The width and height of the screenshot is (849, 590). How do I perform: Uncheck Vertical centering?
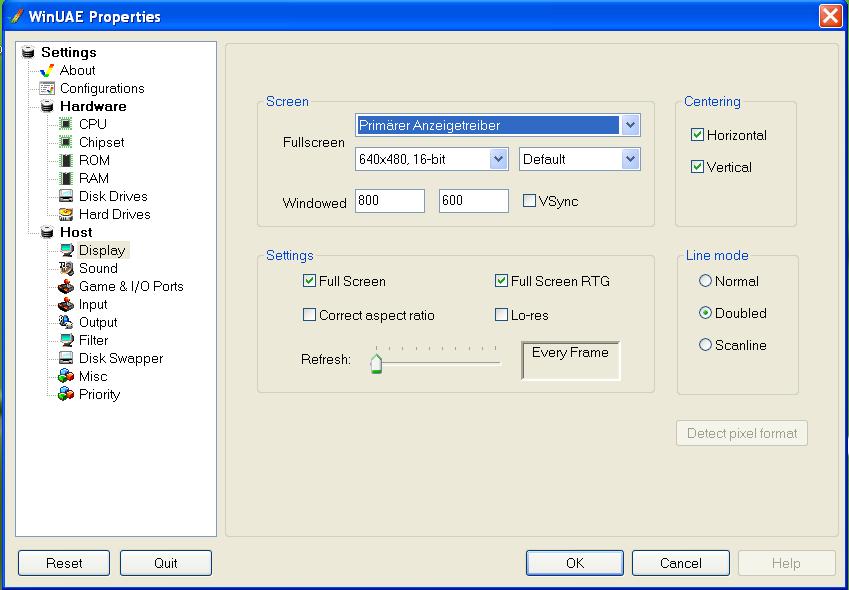pos(697,167)
